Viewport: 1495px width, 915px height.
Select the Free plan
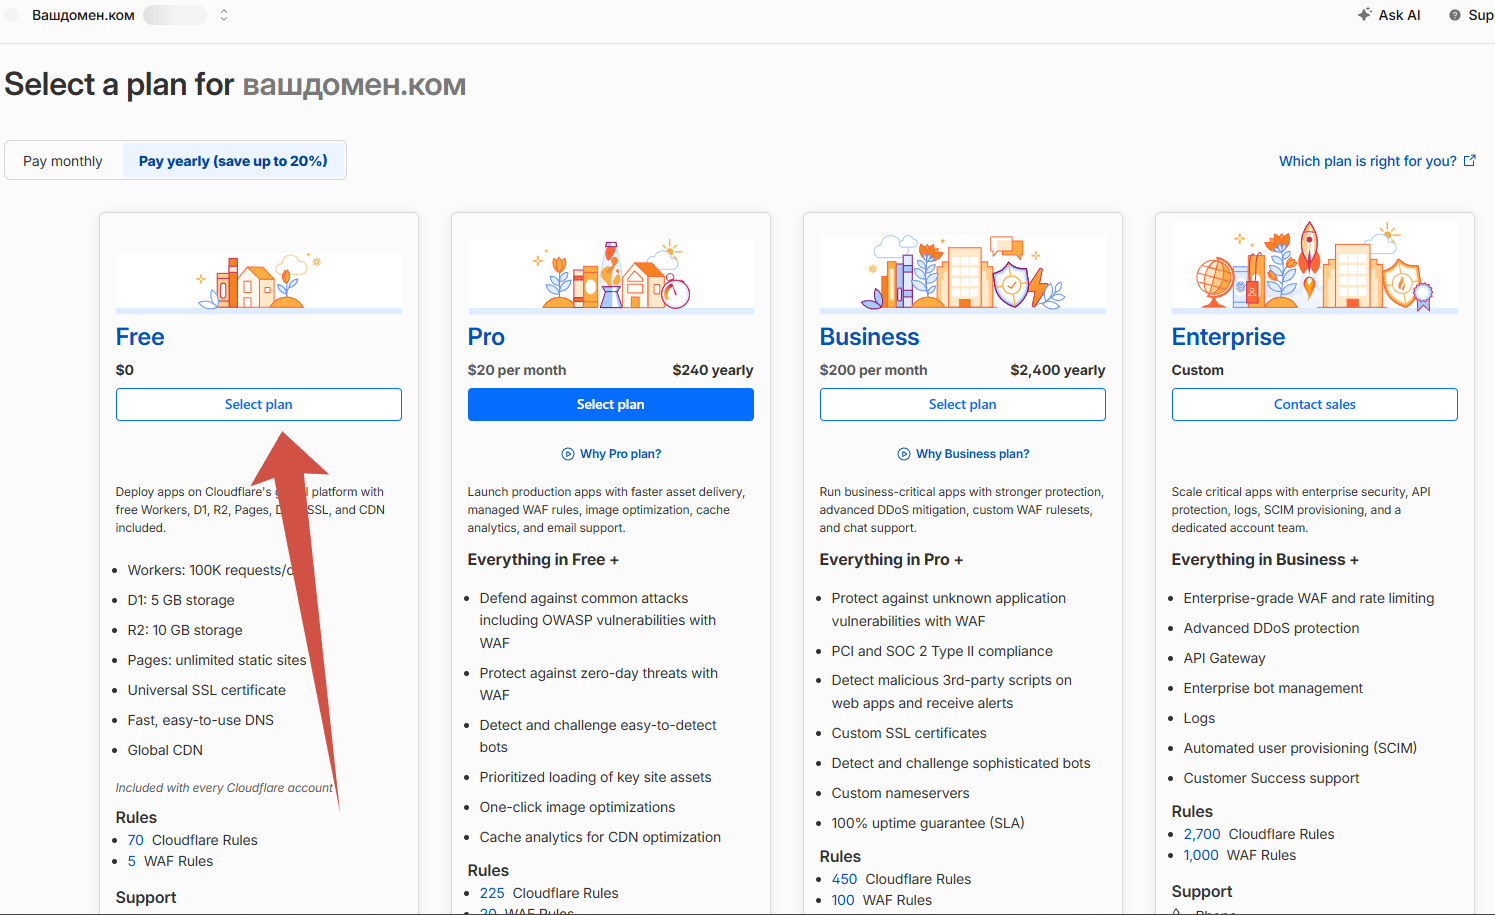pyautogui.click(x=259, y=404)
